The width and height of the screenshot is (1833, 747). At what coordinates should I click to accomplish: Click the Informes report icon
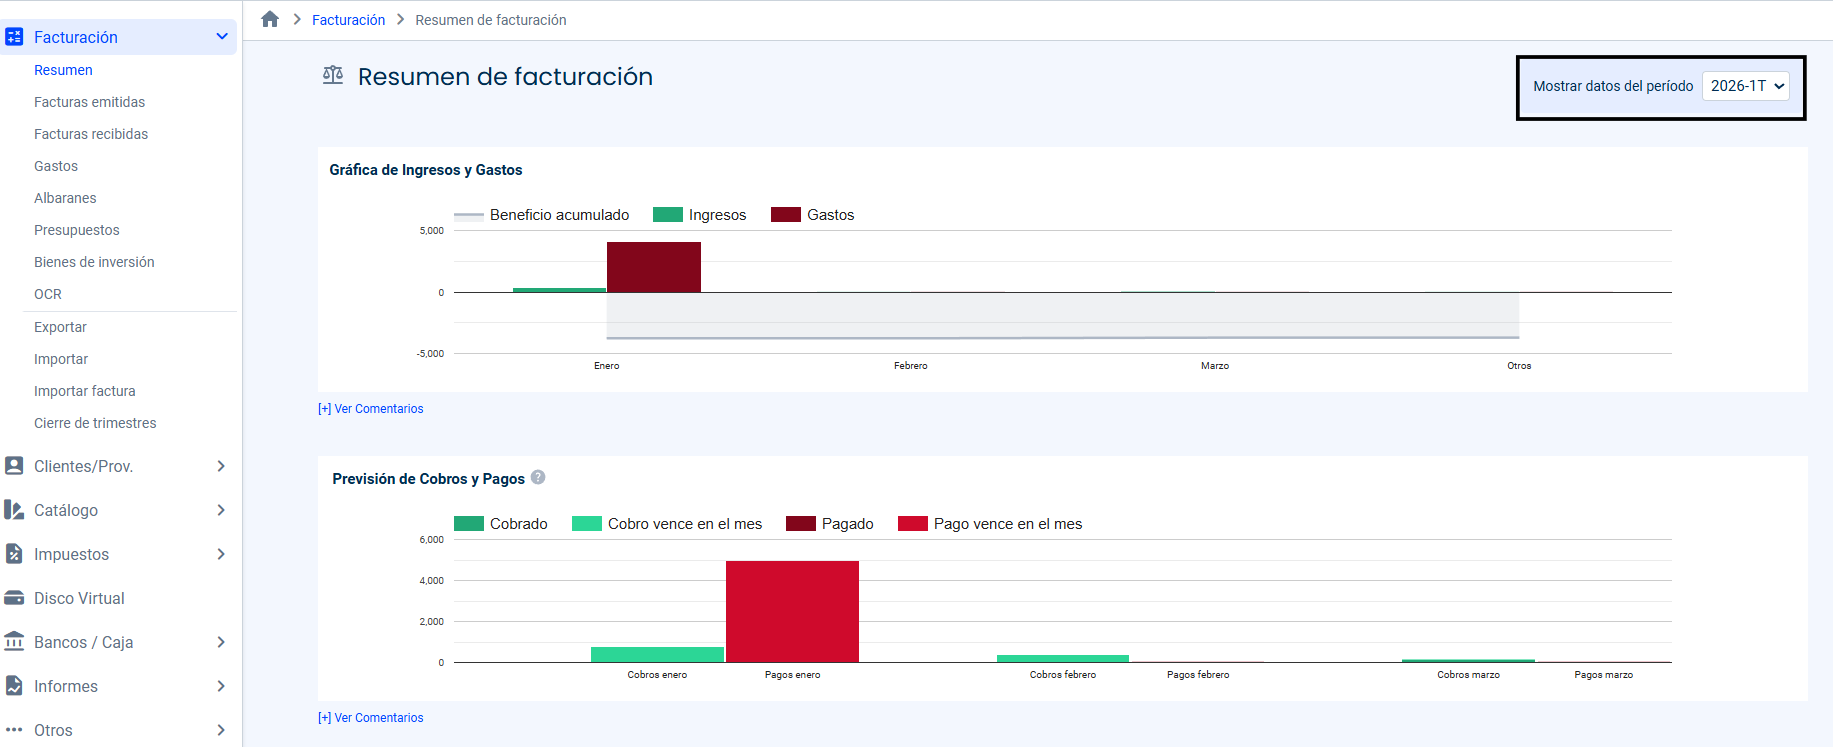pos(14,686)
